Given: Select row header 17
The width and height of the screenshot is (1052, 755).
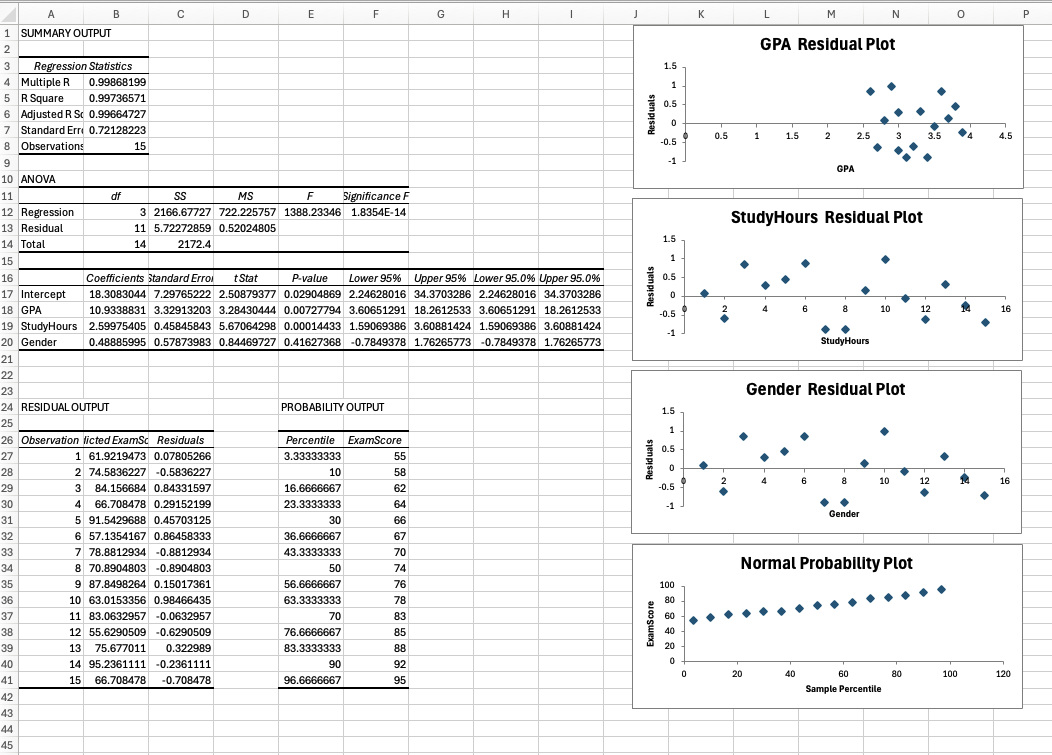Looking at the screenshot, I should [x=8, y=295].
